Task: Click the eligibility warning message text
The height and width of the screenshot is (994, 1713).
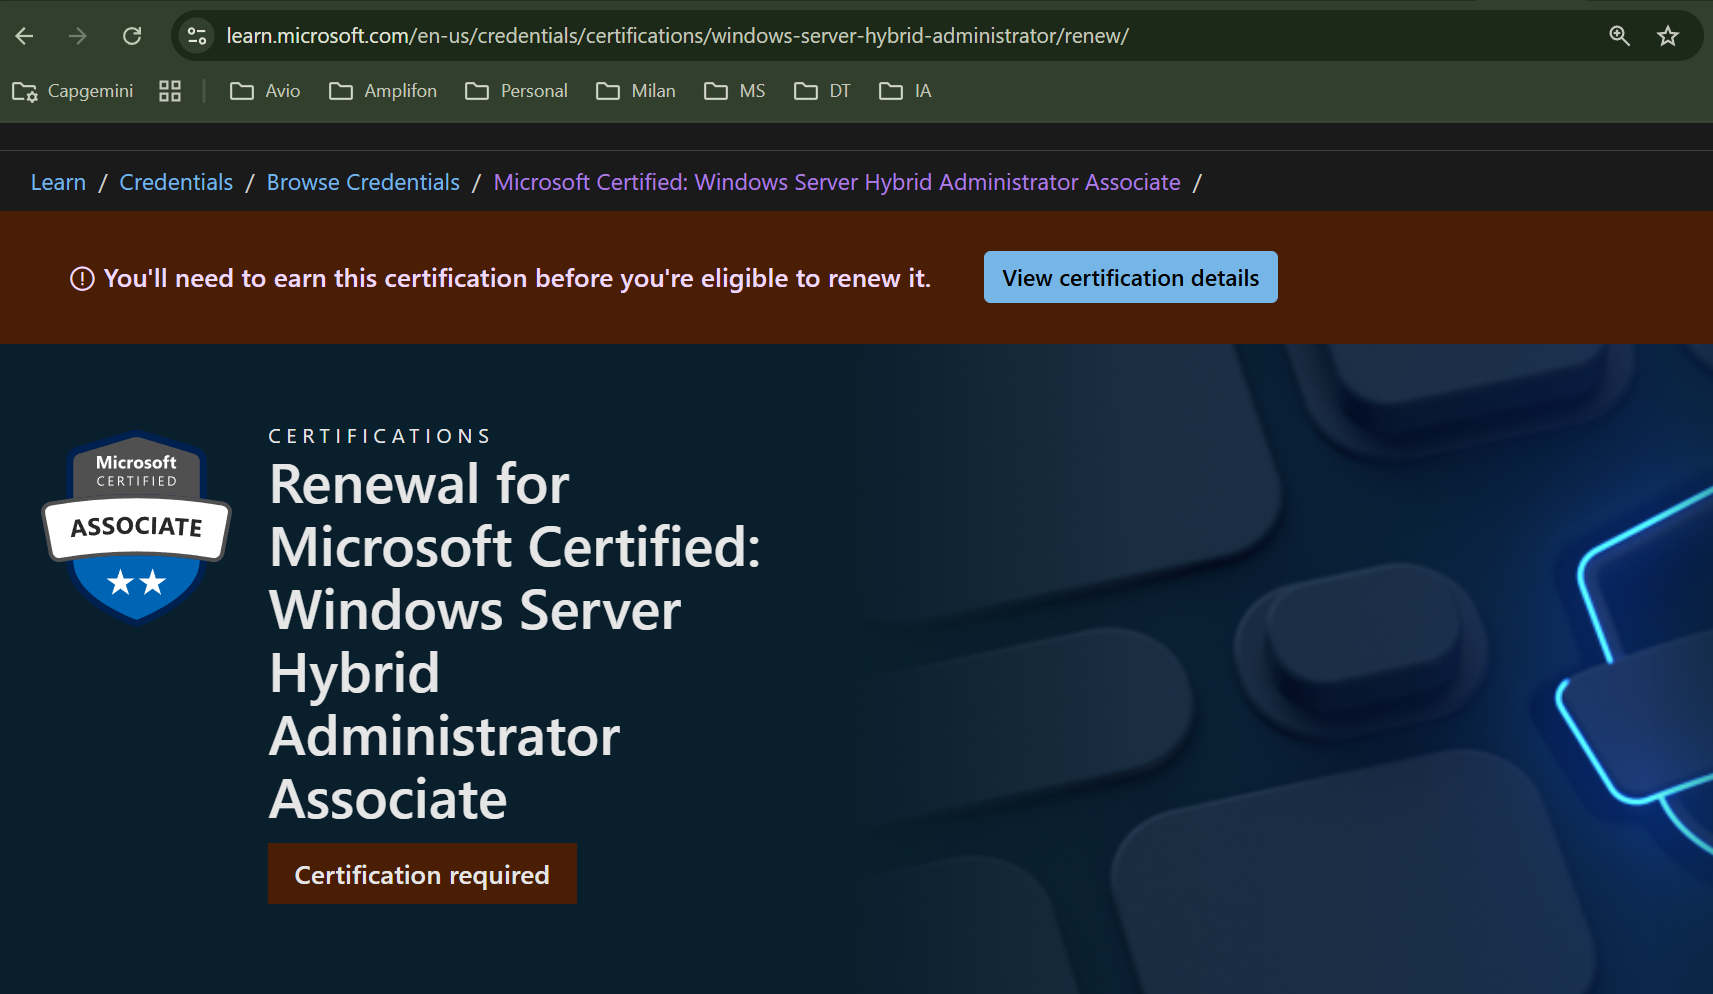Action: click(517, 278)
